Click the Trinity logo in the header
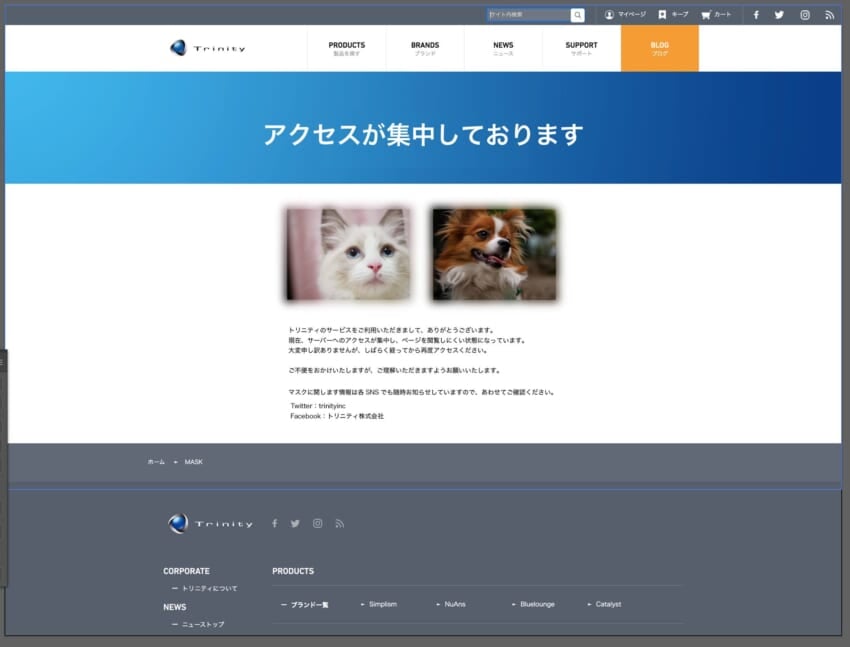 pos(207,48)
